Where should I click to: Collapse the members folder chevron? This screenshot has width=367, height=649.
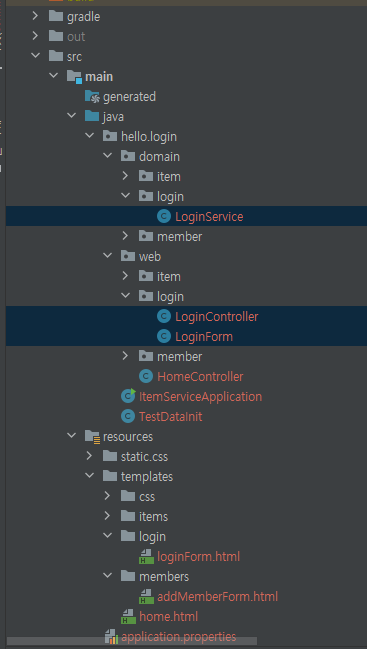(108, 576)
